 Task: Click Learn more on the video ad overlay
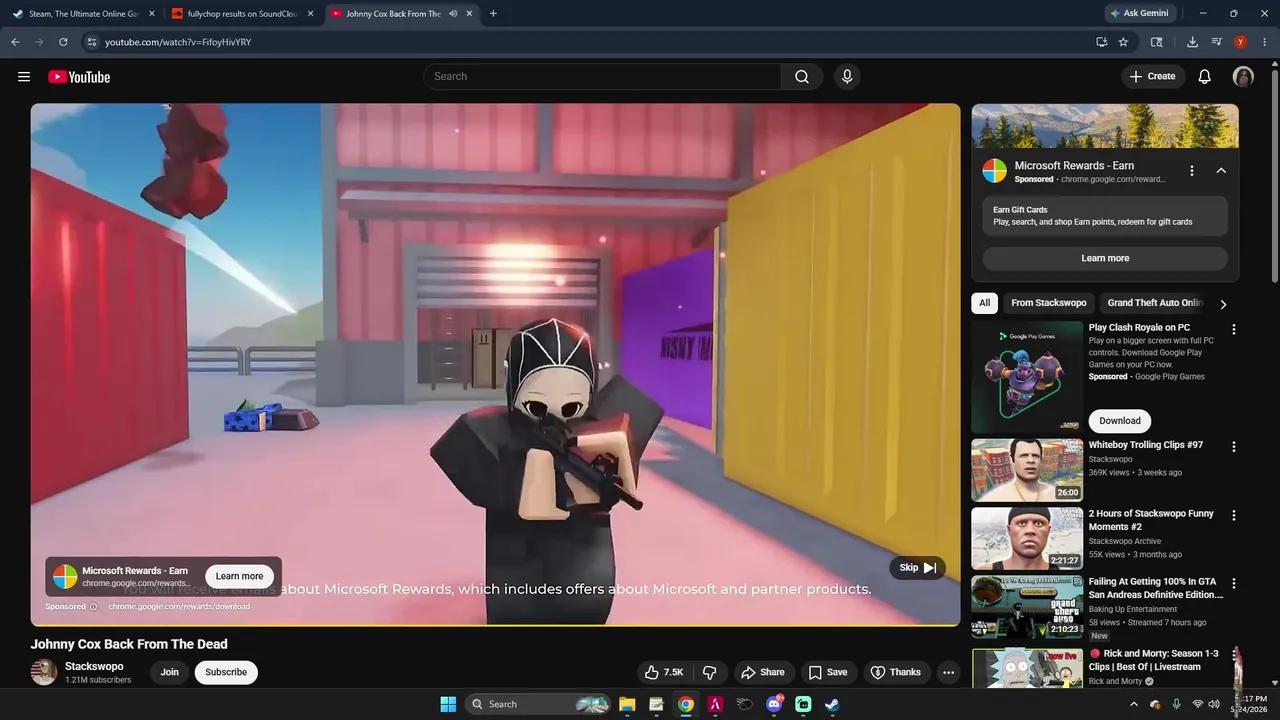click(x=240, y=576)
